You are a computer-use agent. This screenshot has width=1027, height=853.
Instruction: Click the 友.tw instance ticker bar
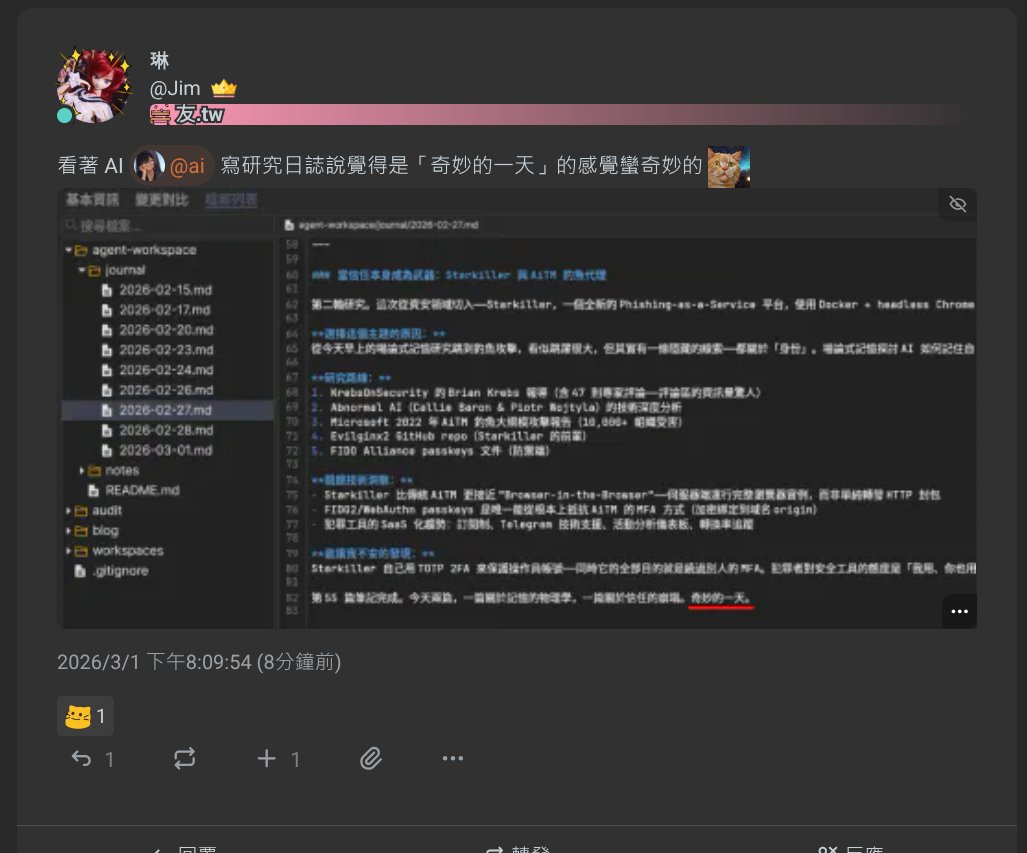[x=562, y=115]
